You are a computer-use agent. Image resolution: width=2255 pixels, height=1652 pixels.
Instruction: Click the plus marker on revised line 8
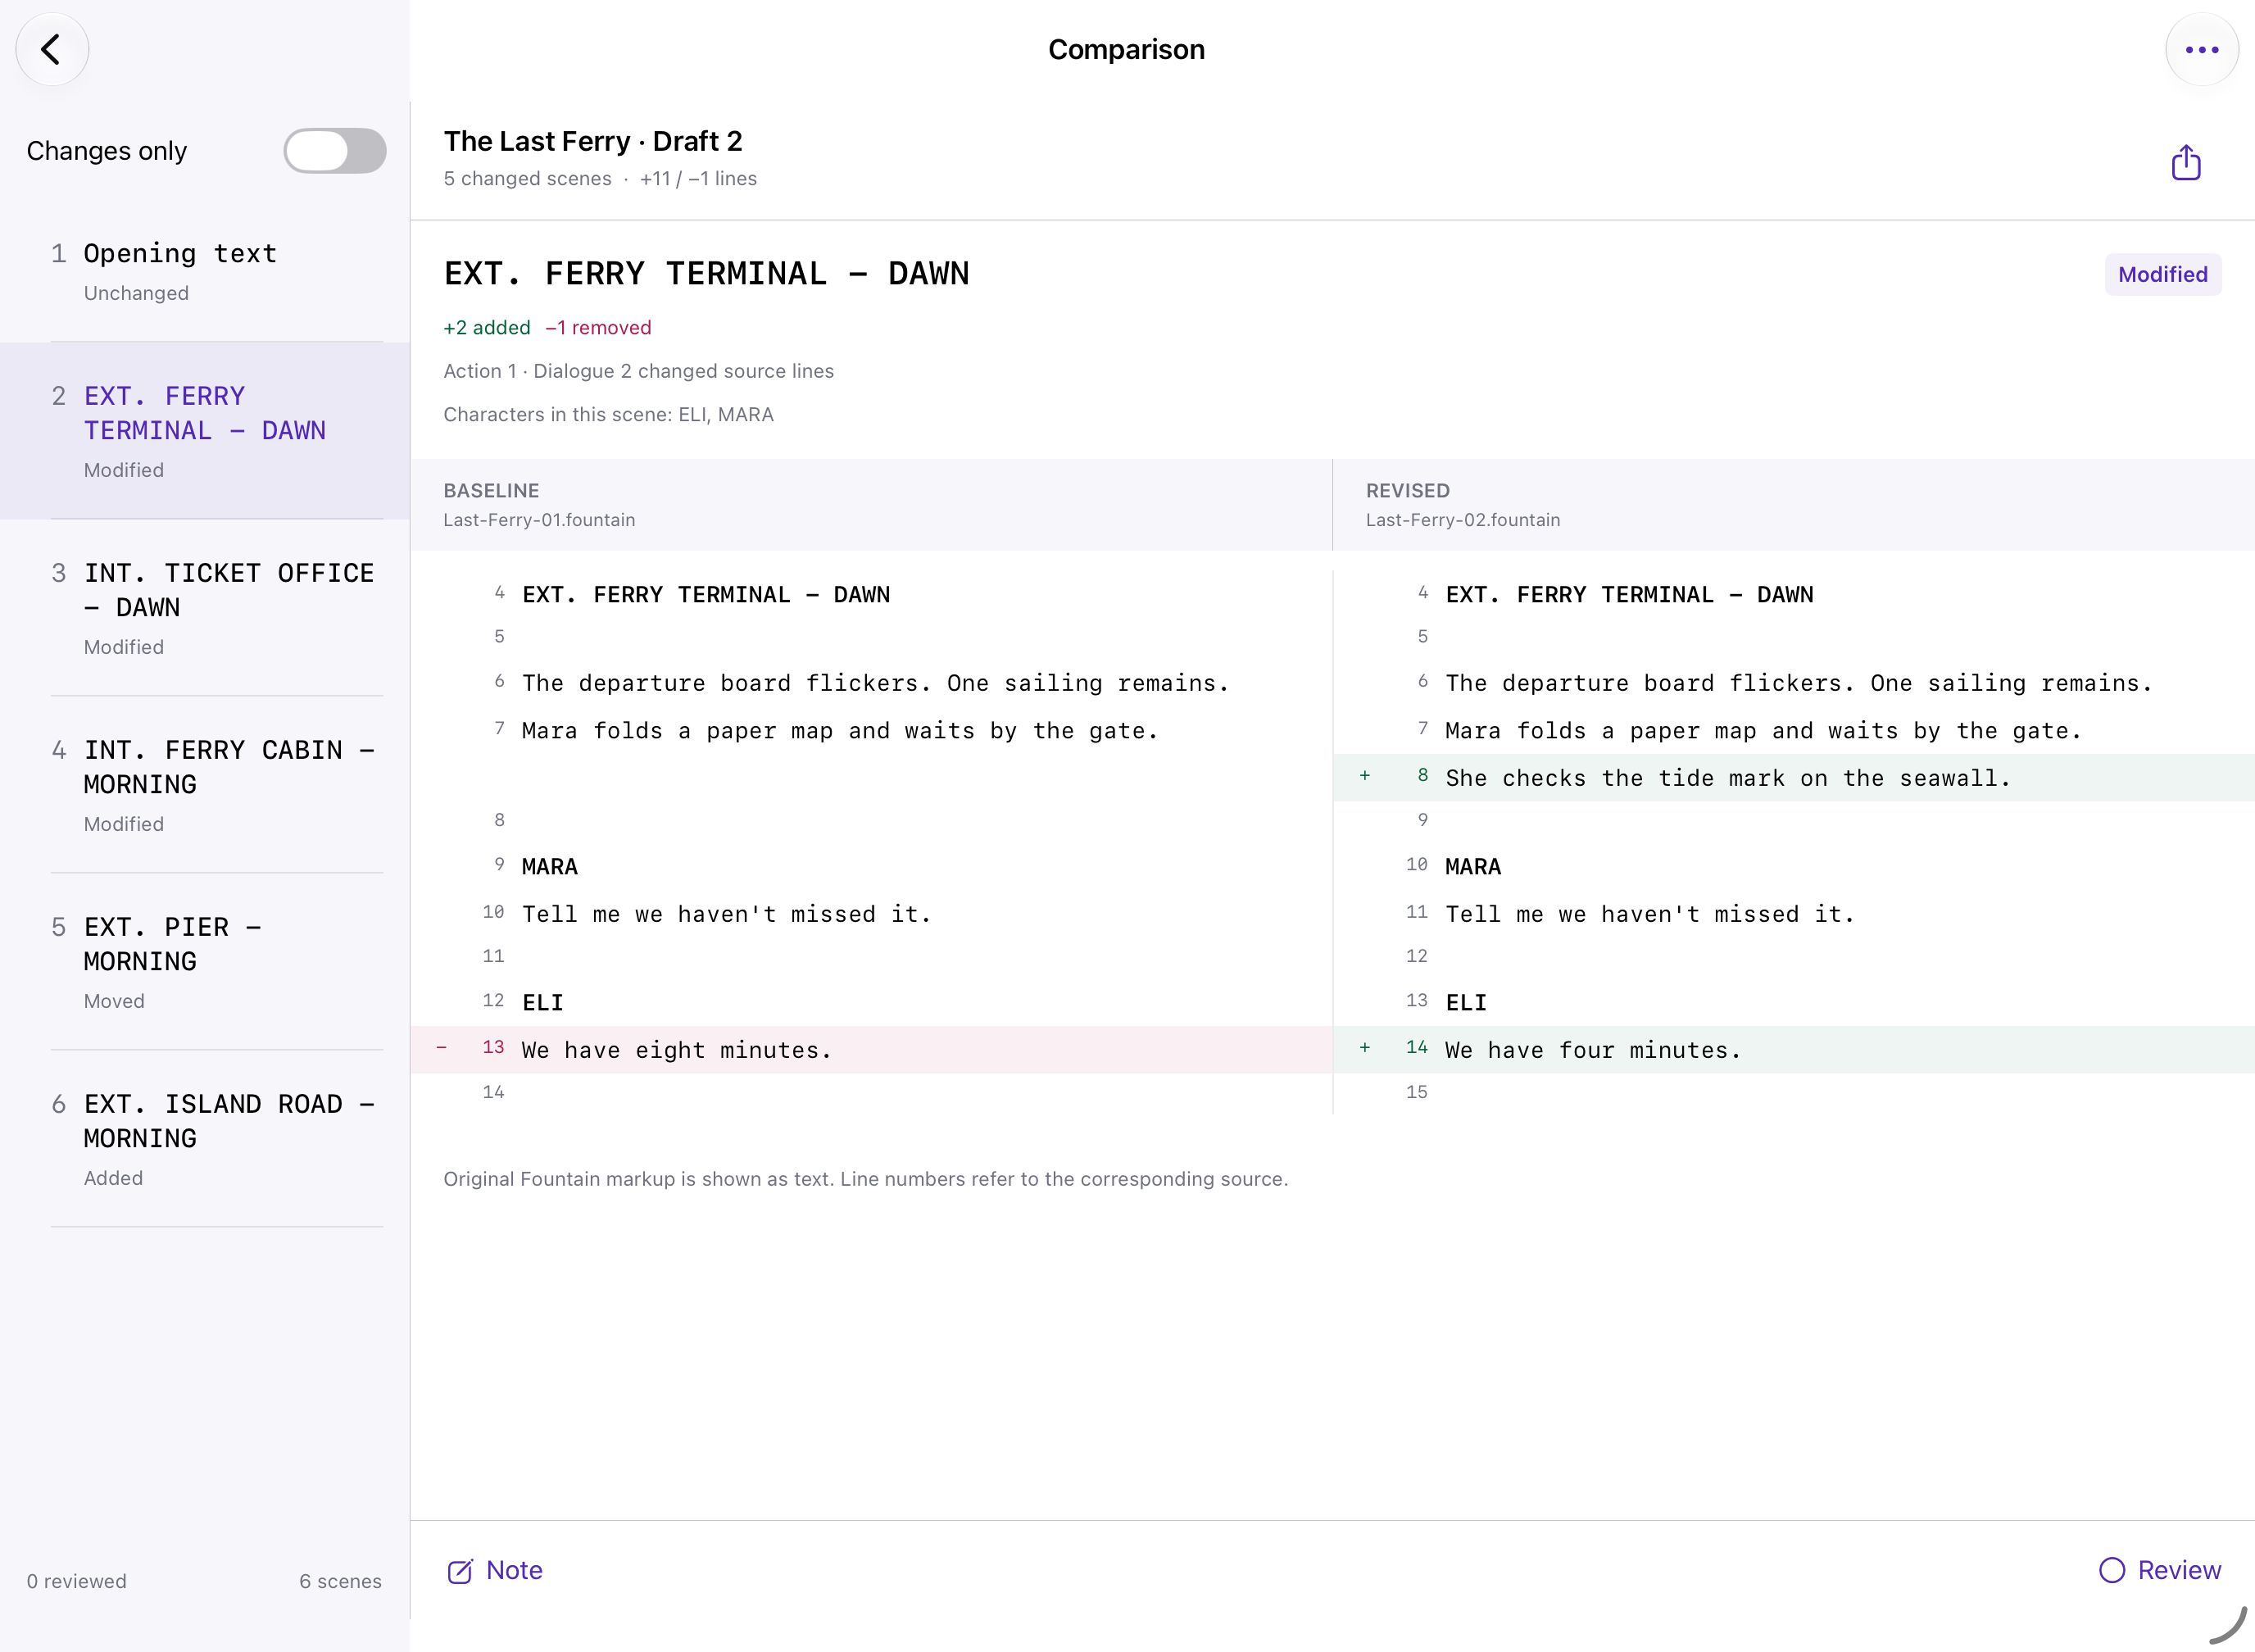[1365, 777]
